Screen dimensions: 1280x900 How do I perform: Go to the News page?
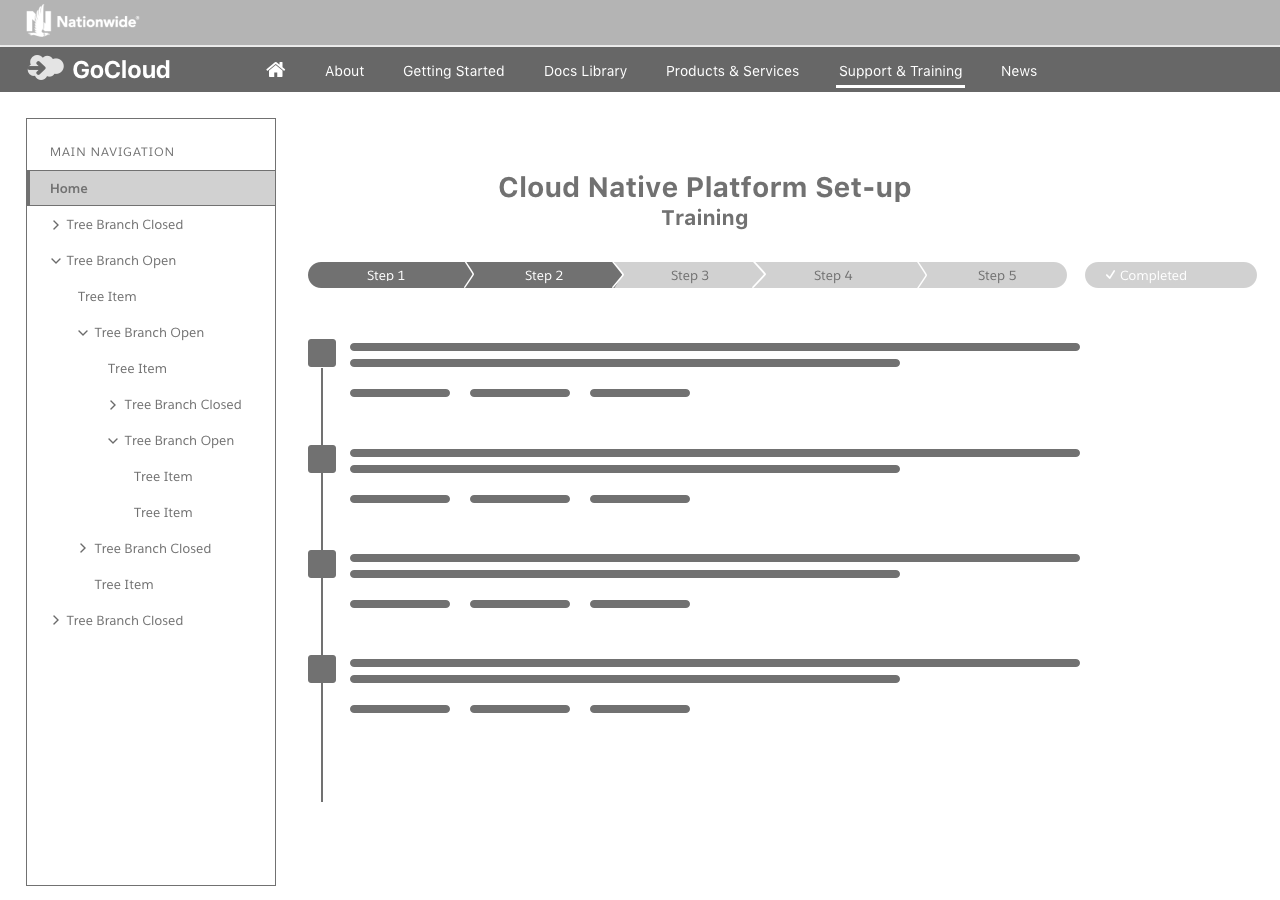(x=1018, y=71)
